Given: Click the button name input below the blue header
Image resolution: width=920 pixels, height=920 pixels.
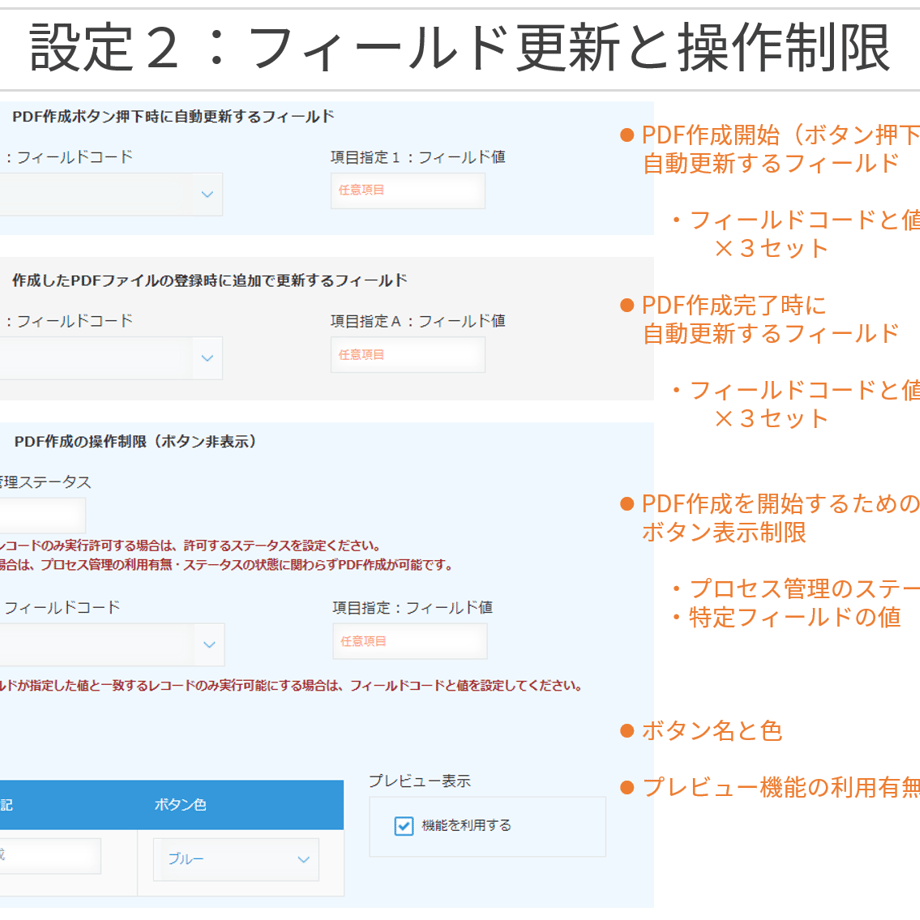Looking at the screenshot, I should tap(50, 855).
